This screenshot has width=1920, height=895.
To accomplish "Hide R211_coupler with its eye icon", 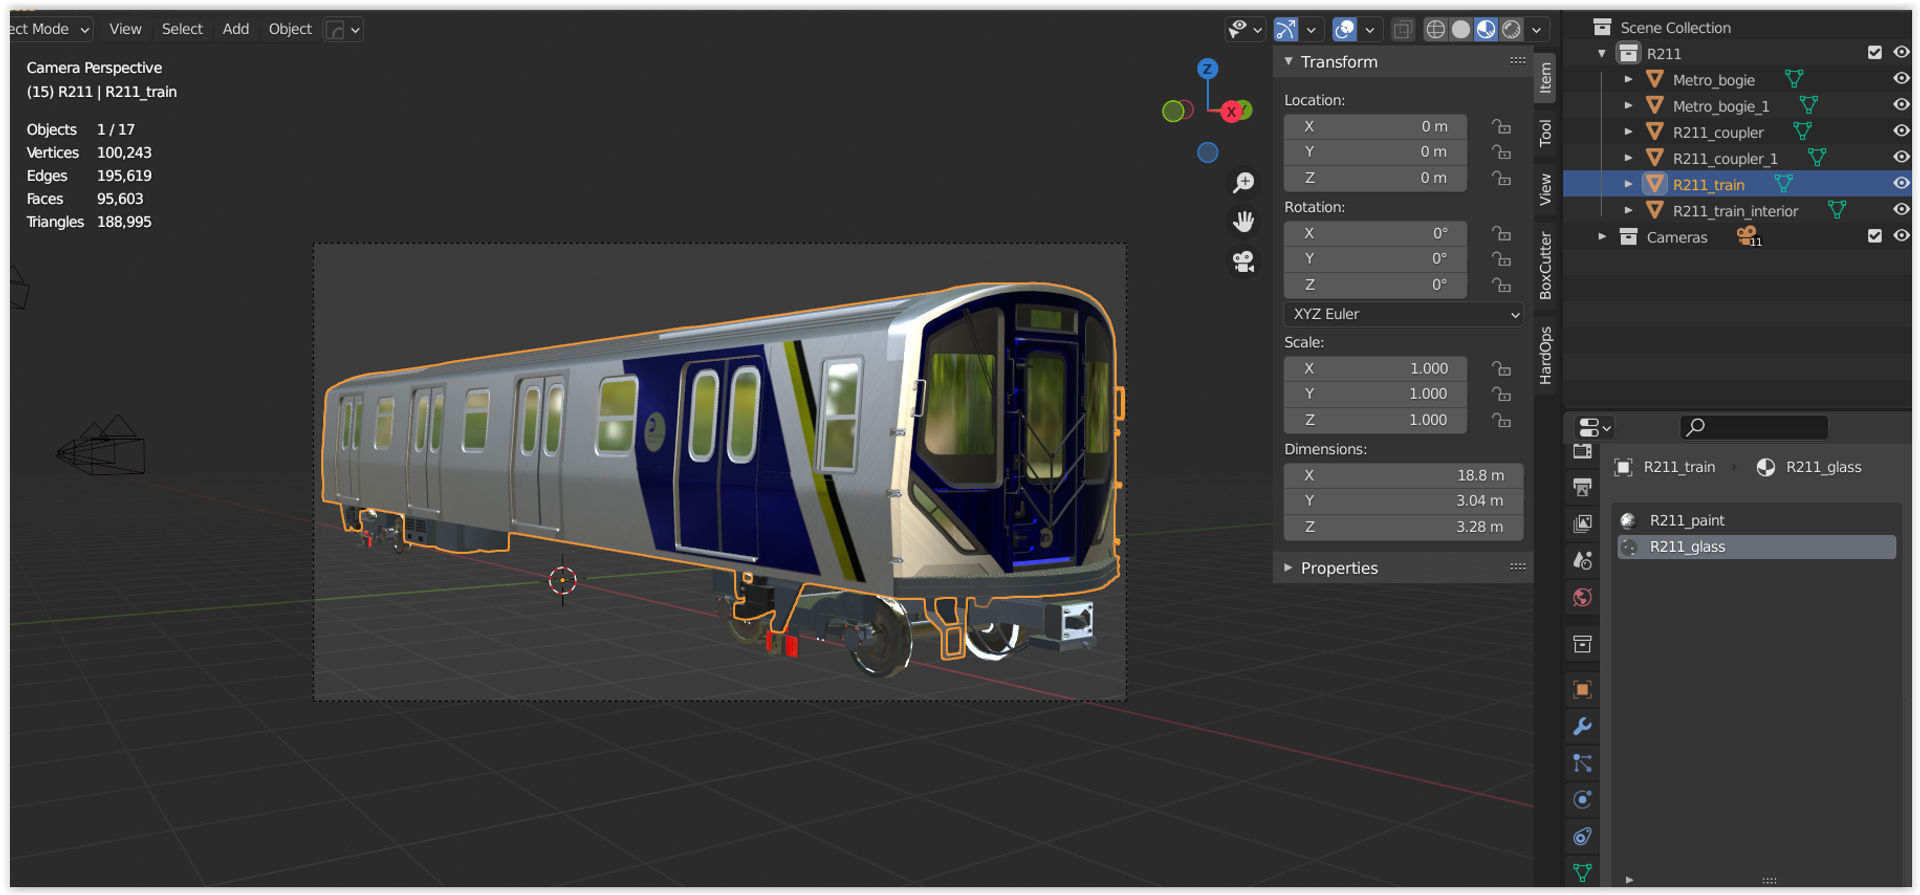I will tap(1901, 130).
